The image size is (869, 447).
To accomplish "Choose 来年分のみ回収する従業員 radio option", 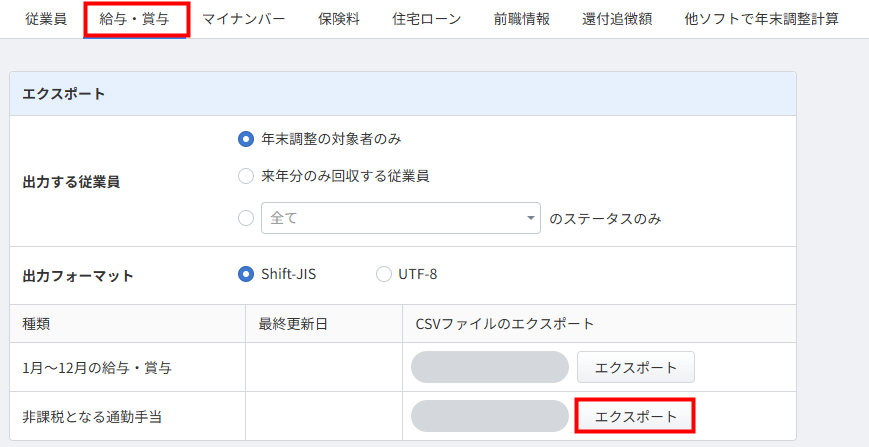I will coord(246,176).
